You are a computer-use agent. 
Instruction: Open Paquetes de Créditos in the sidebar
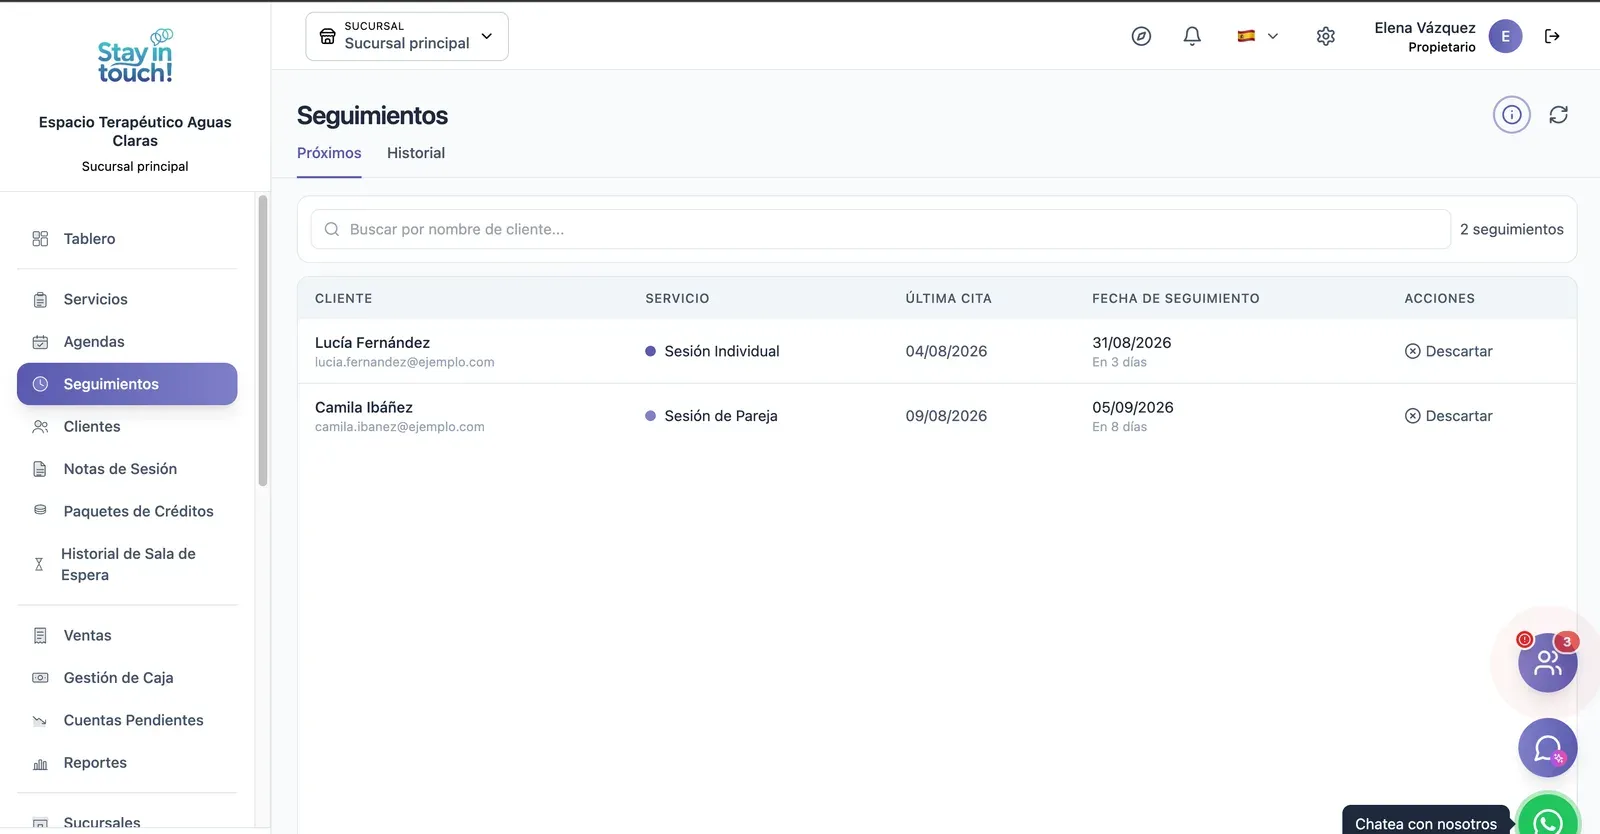[127, 511]
